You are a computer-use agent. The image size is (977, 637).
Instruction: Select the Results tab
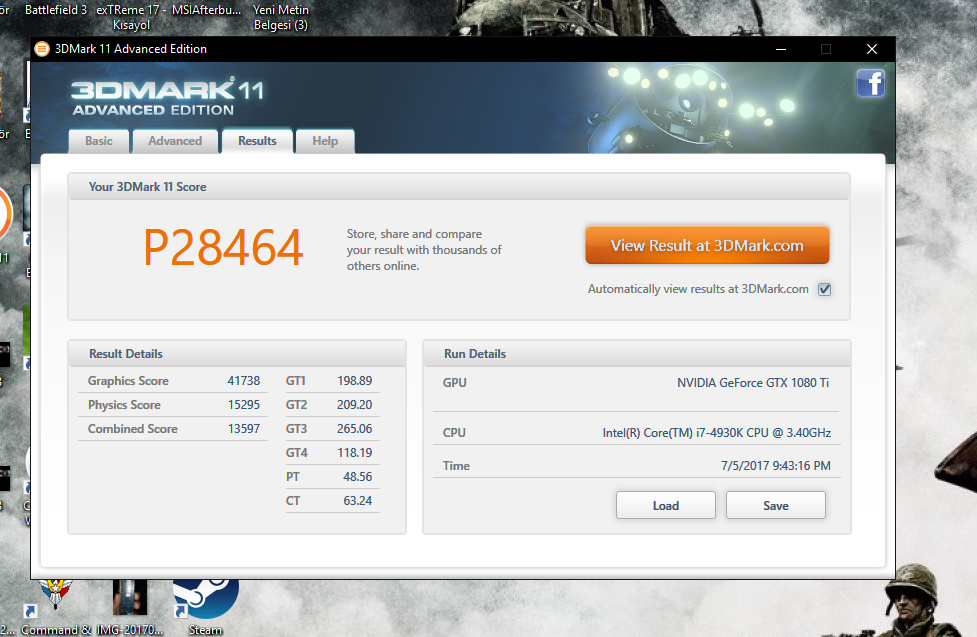click(257, 141)
